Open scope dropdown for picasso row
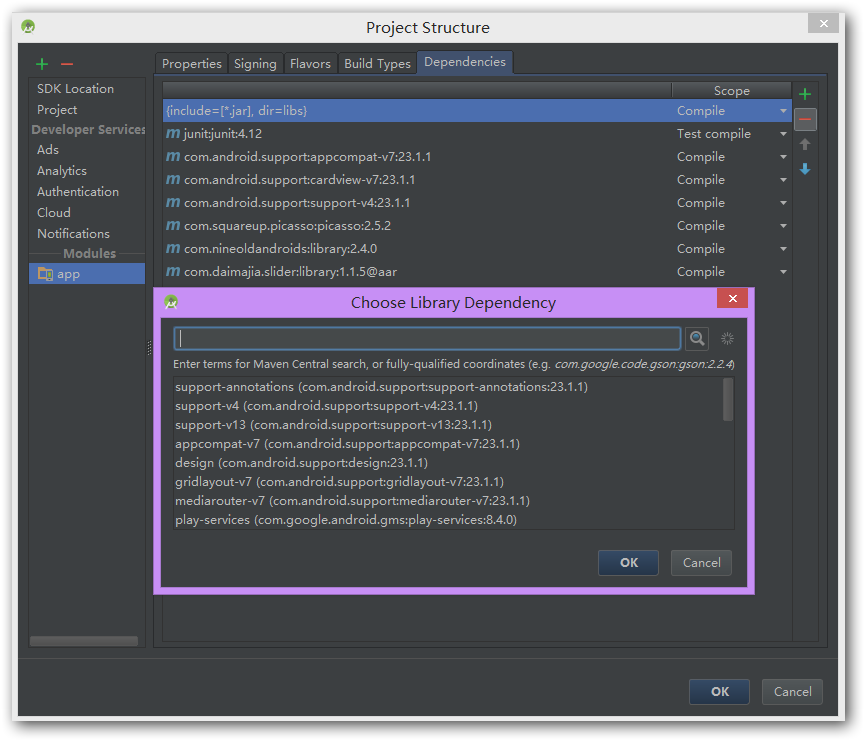Viewport: 865px width, 741px height. pos(783,226)
